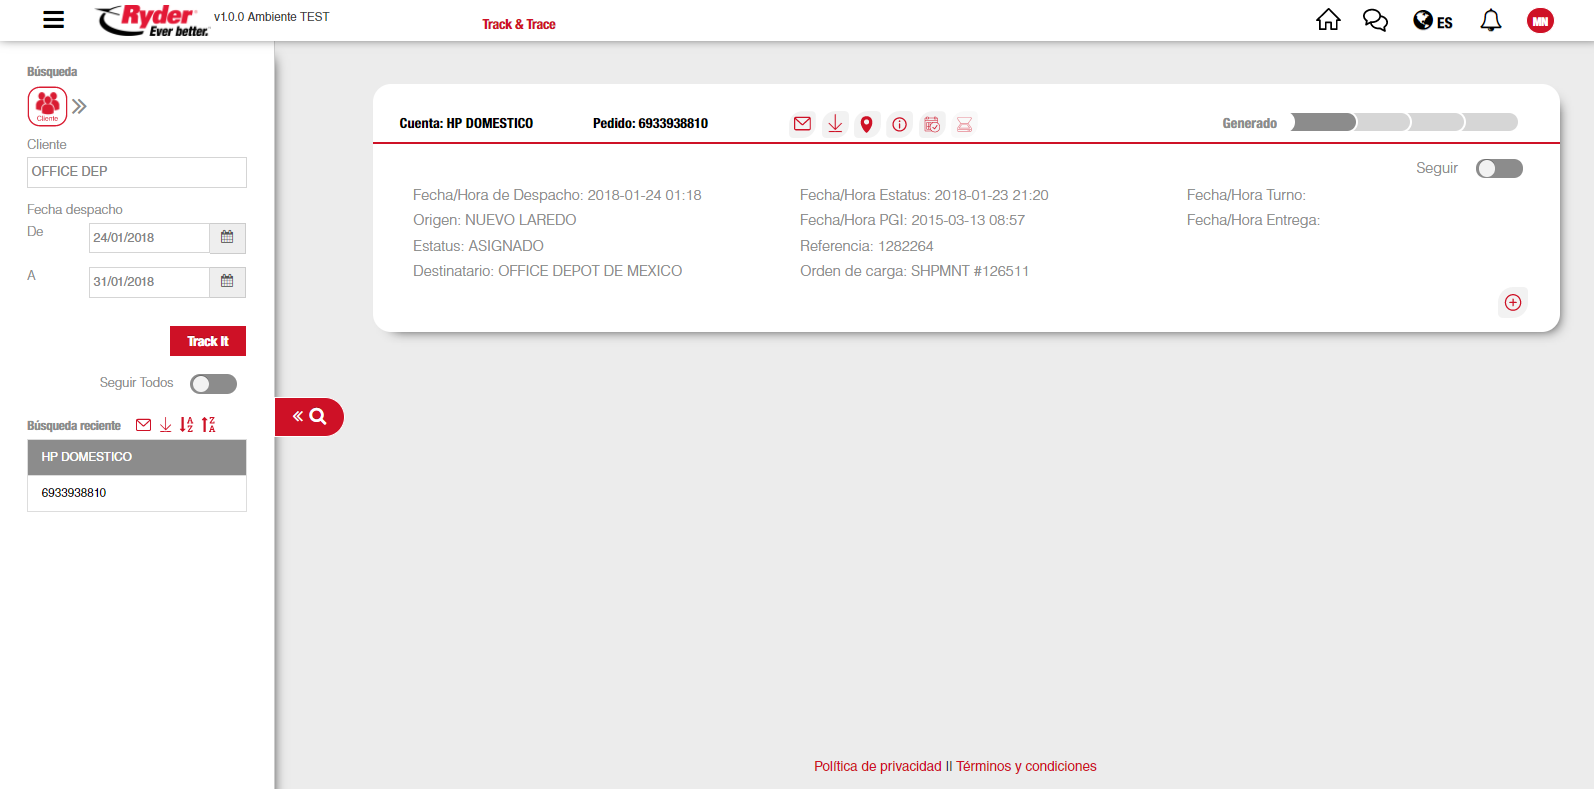Sort recent searches Z to A
The image size is (1594, 789).
click(208, 425)
